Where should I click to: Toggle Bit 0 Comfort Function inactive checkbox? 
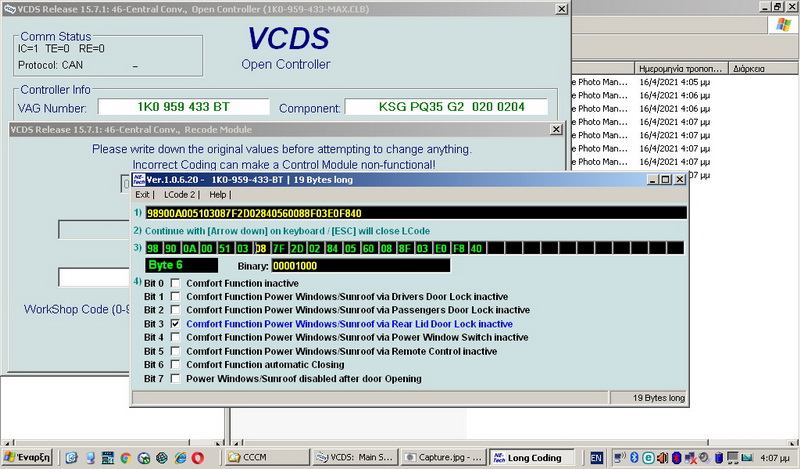[x=175, y=283]
